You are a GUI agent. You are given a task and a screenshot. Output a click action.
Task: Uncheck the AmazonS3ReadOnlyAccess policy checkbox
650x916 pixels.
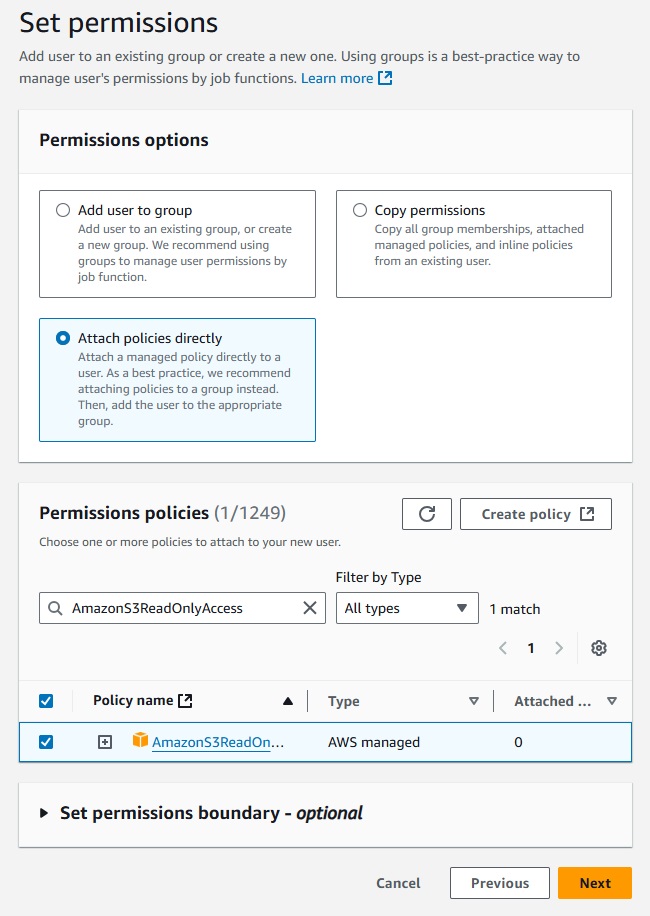[x=46, y=742]
